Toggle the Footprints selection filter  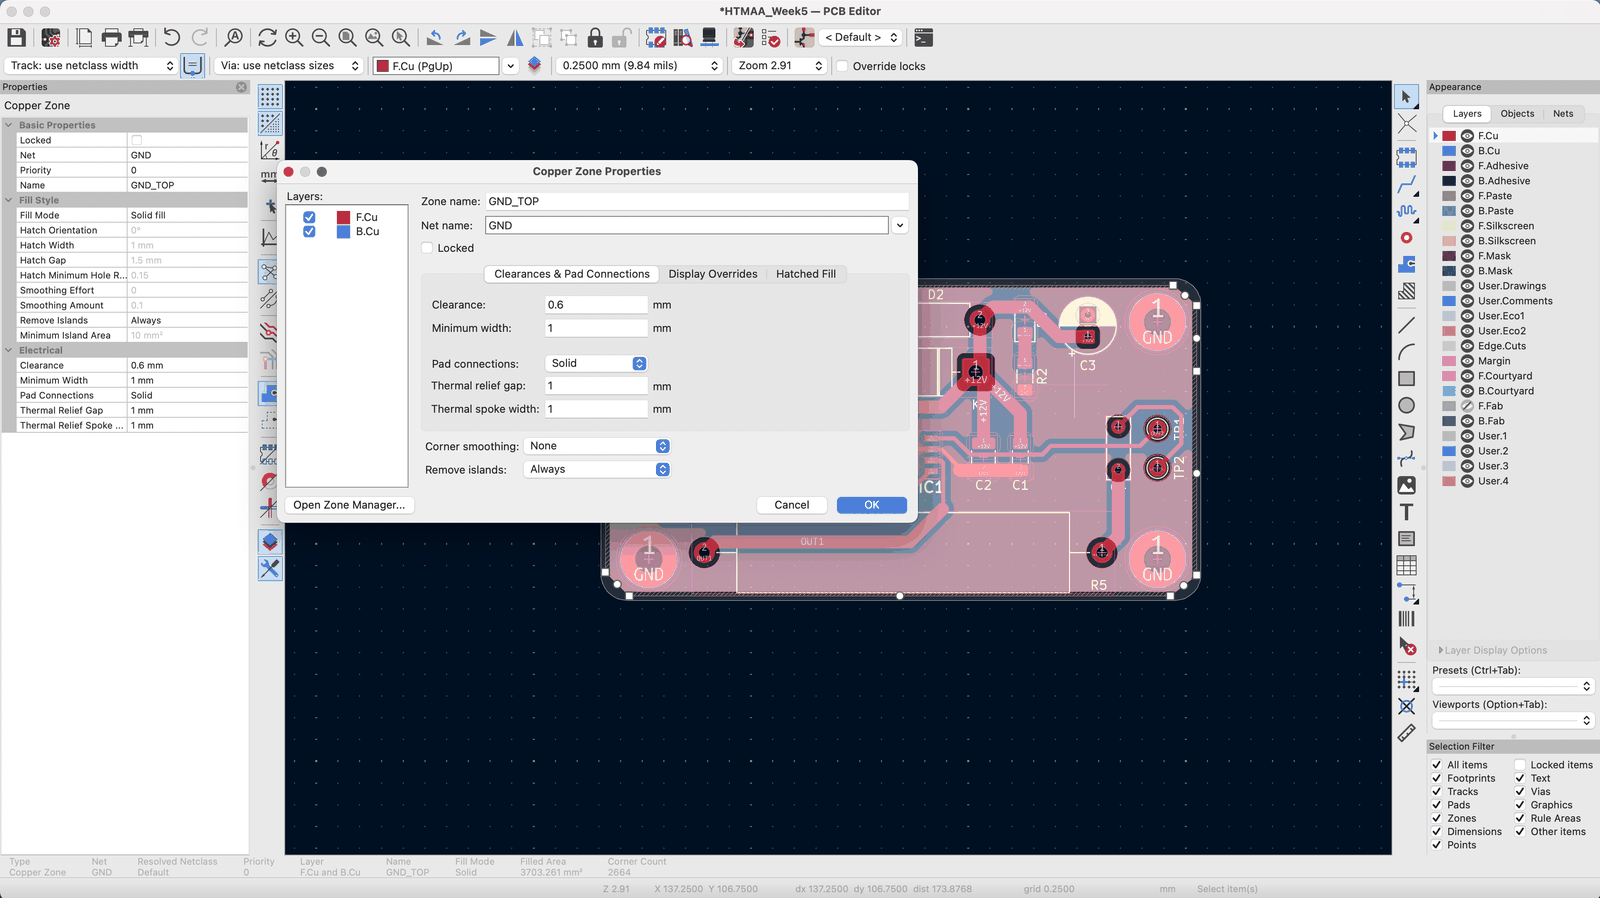tap(1437, 778)
